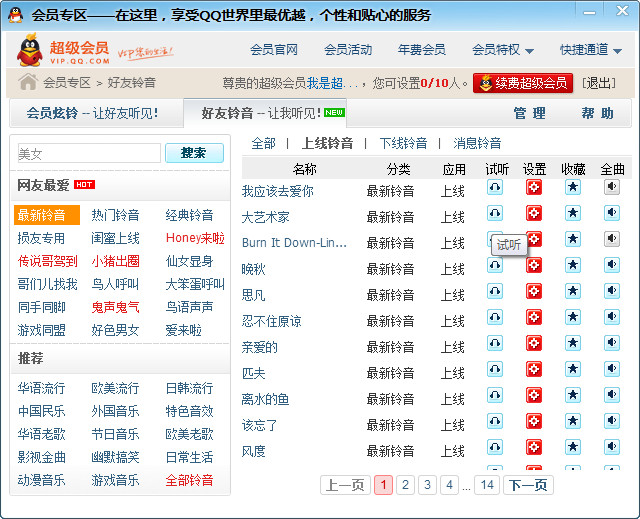Focus the ringtone search input field
This screenshot has width=640, height=519.
(x=89, y=153)
